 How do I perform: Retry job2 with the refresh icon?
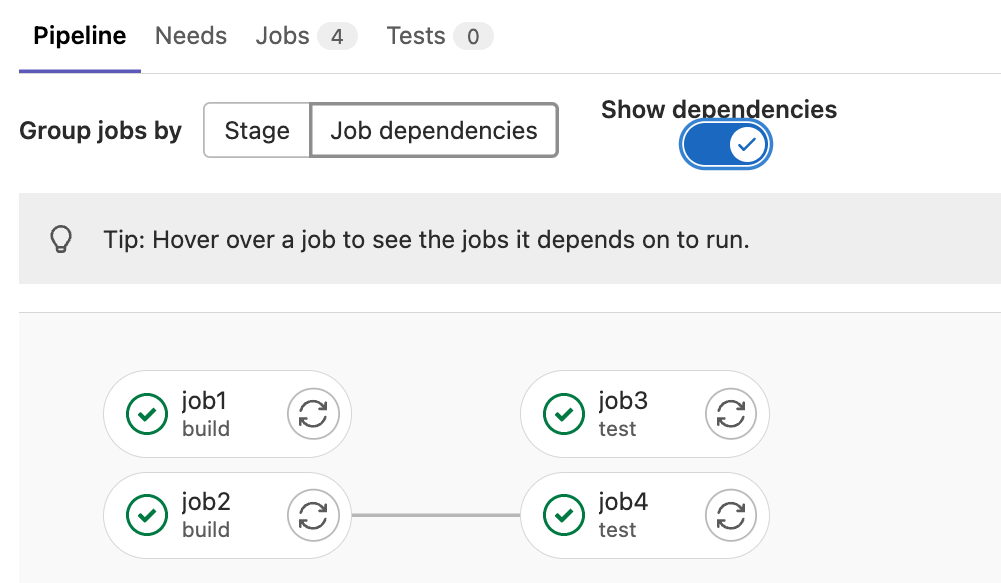click(x=313, y=515)
